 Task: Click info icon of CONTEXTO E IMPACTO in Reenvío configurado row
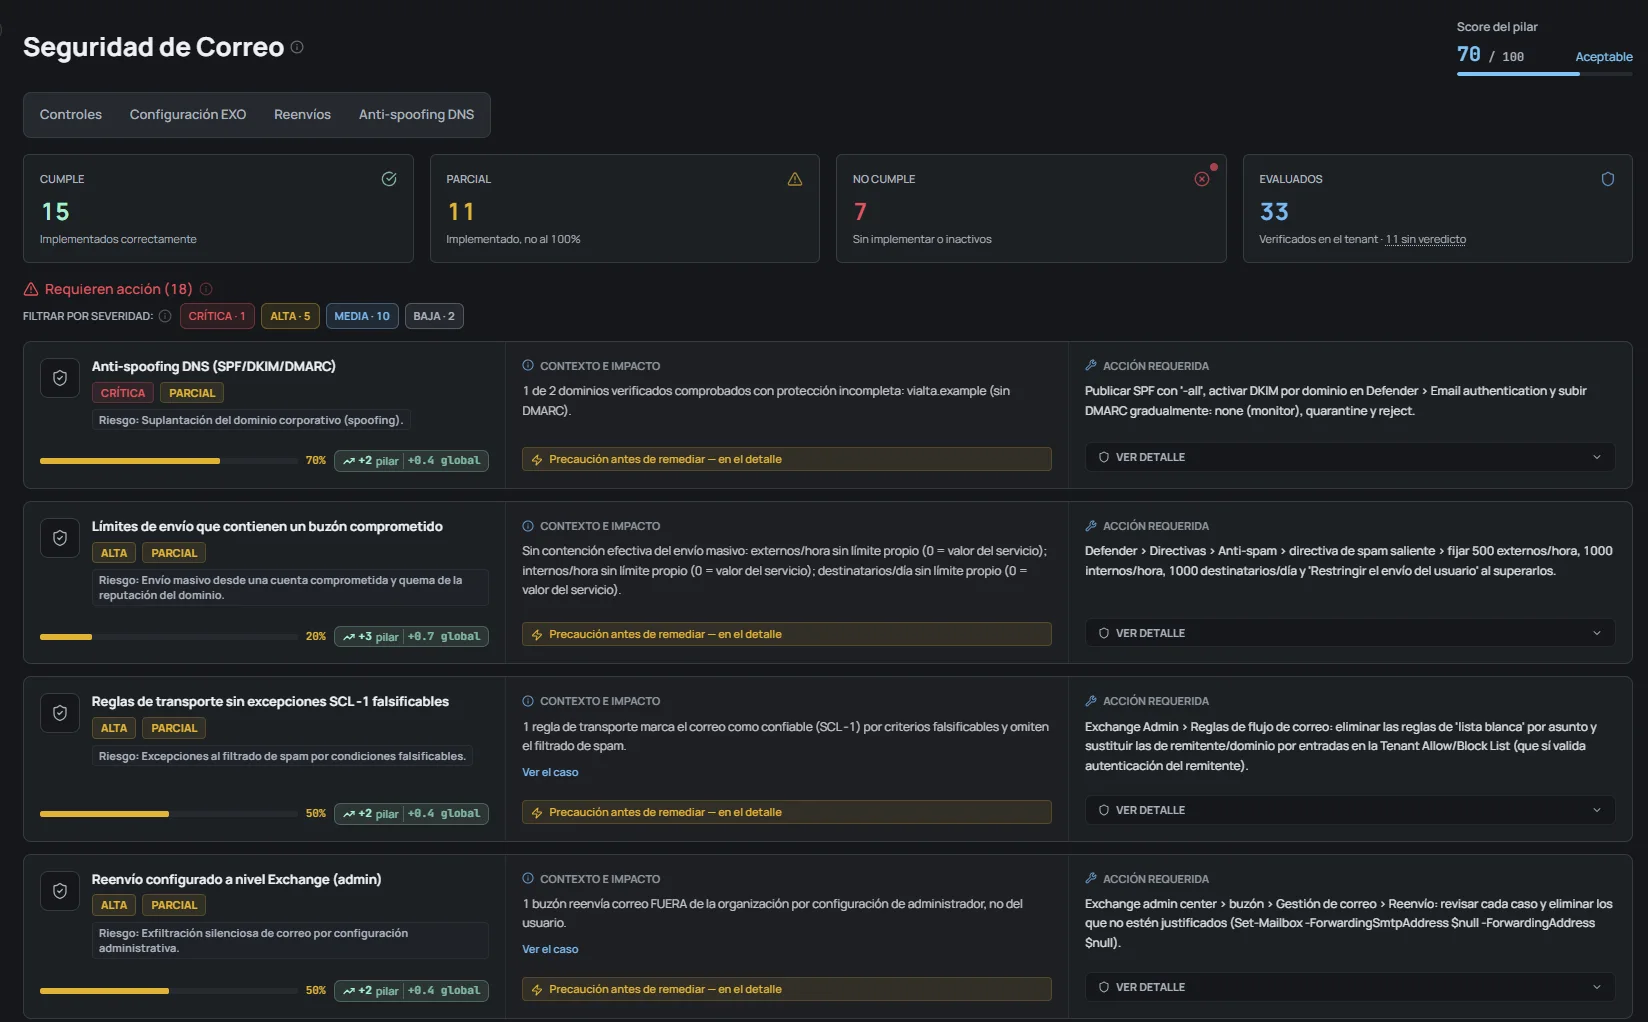pyautogui.click(x=528, y=879)
